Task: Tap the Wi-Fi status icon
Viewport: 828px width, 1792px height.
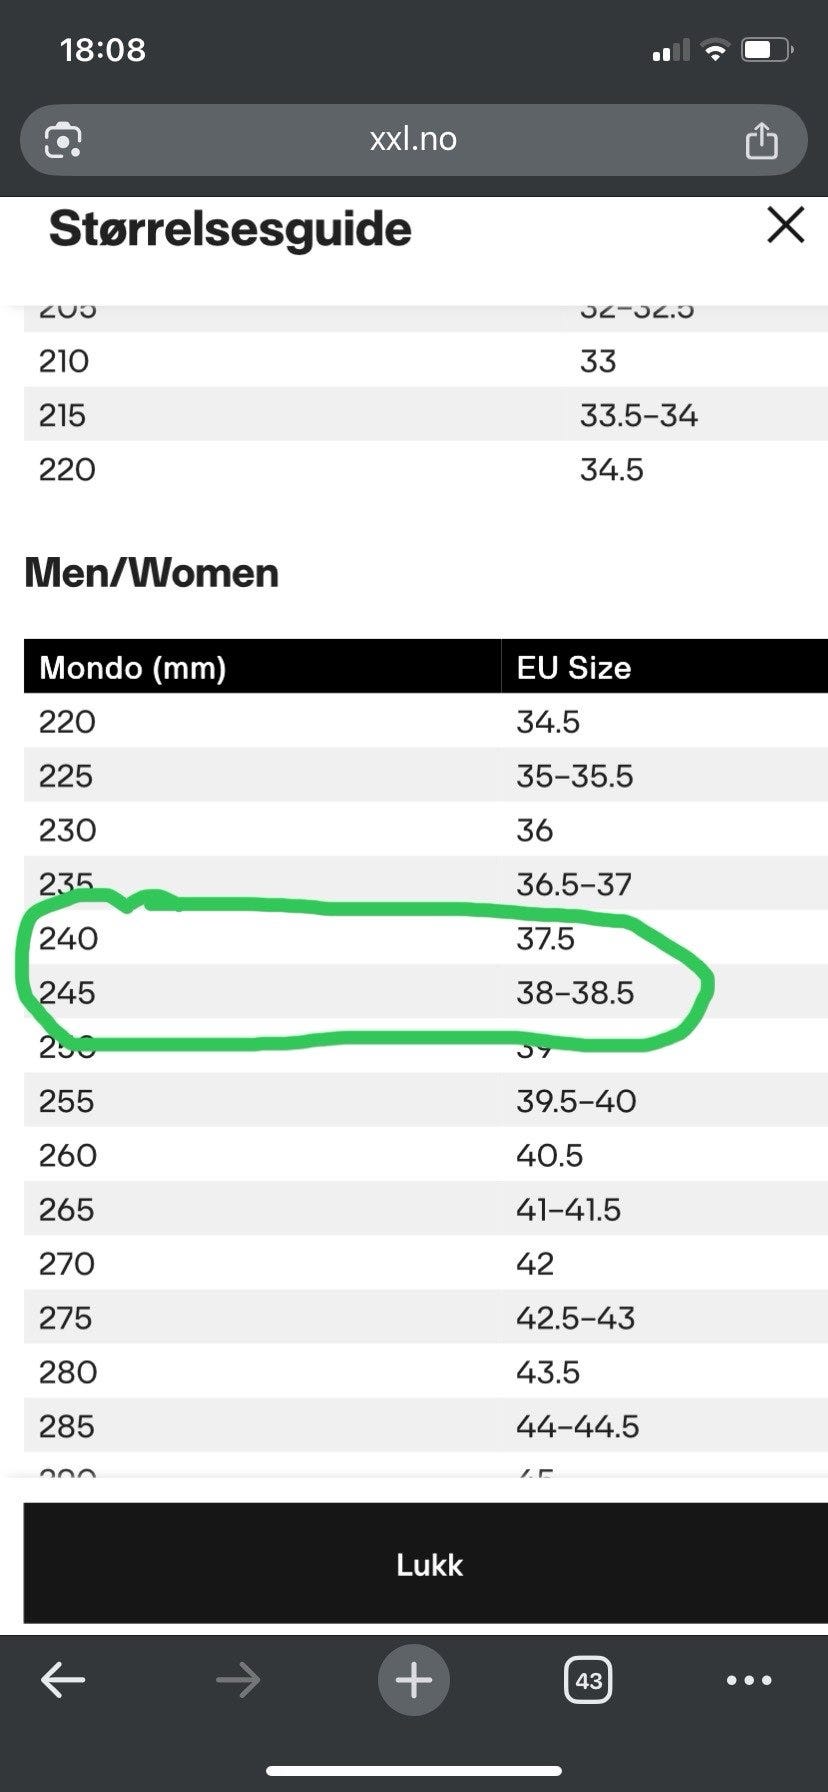Action: (x=715, y=50)
